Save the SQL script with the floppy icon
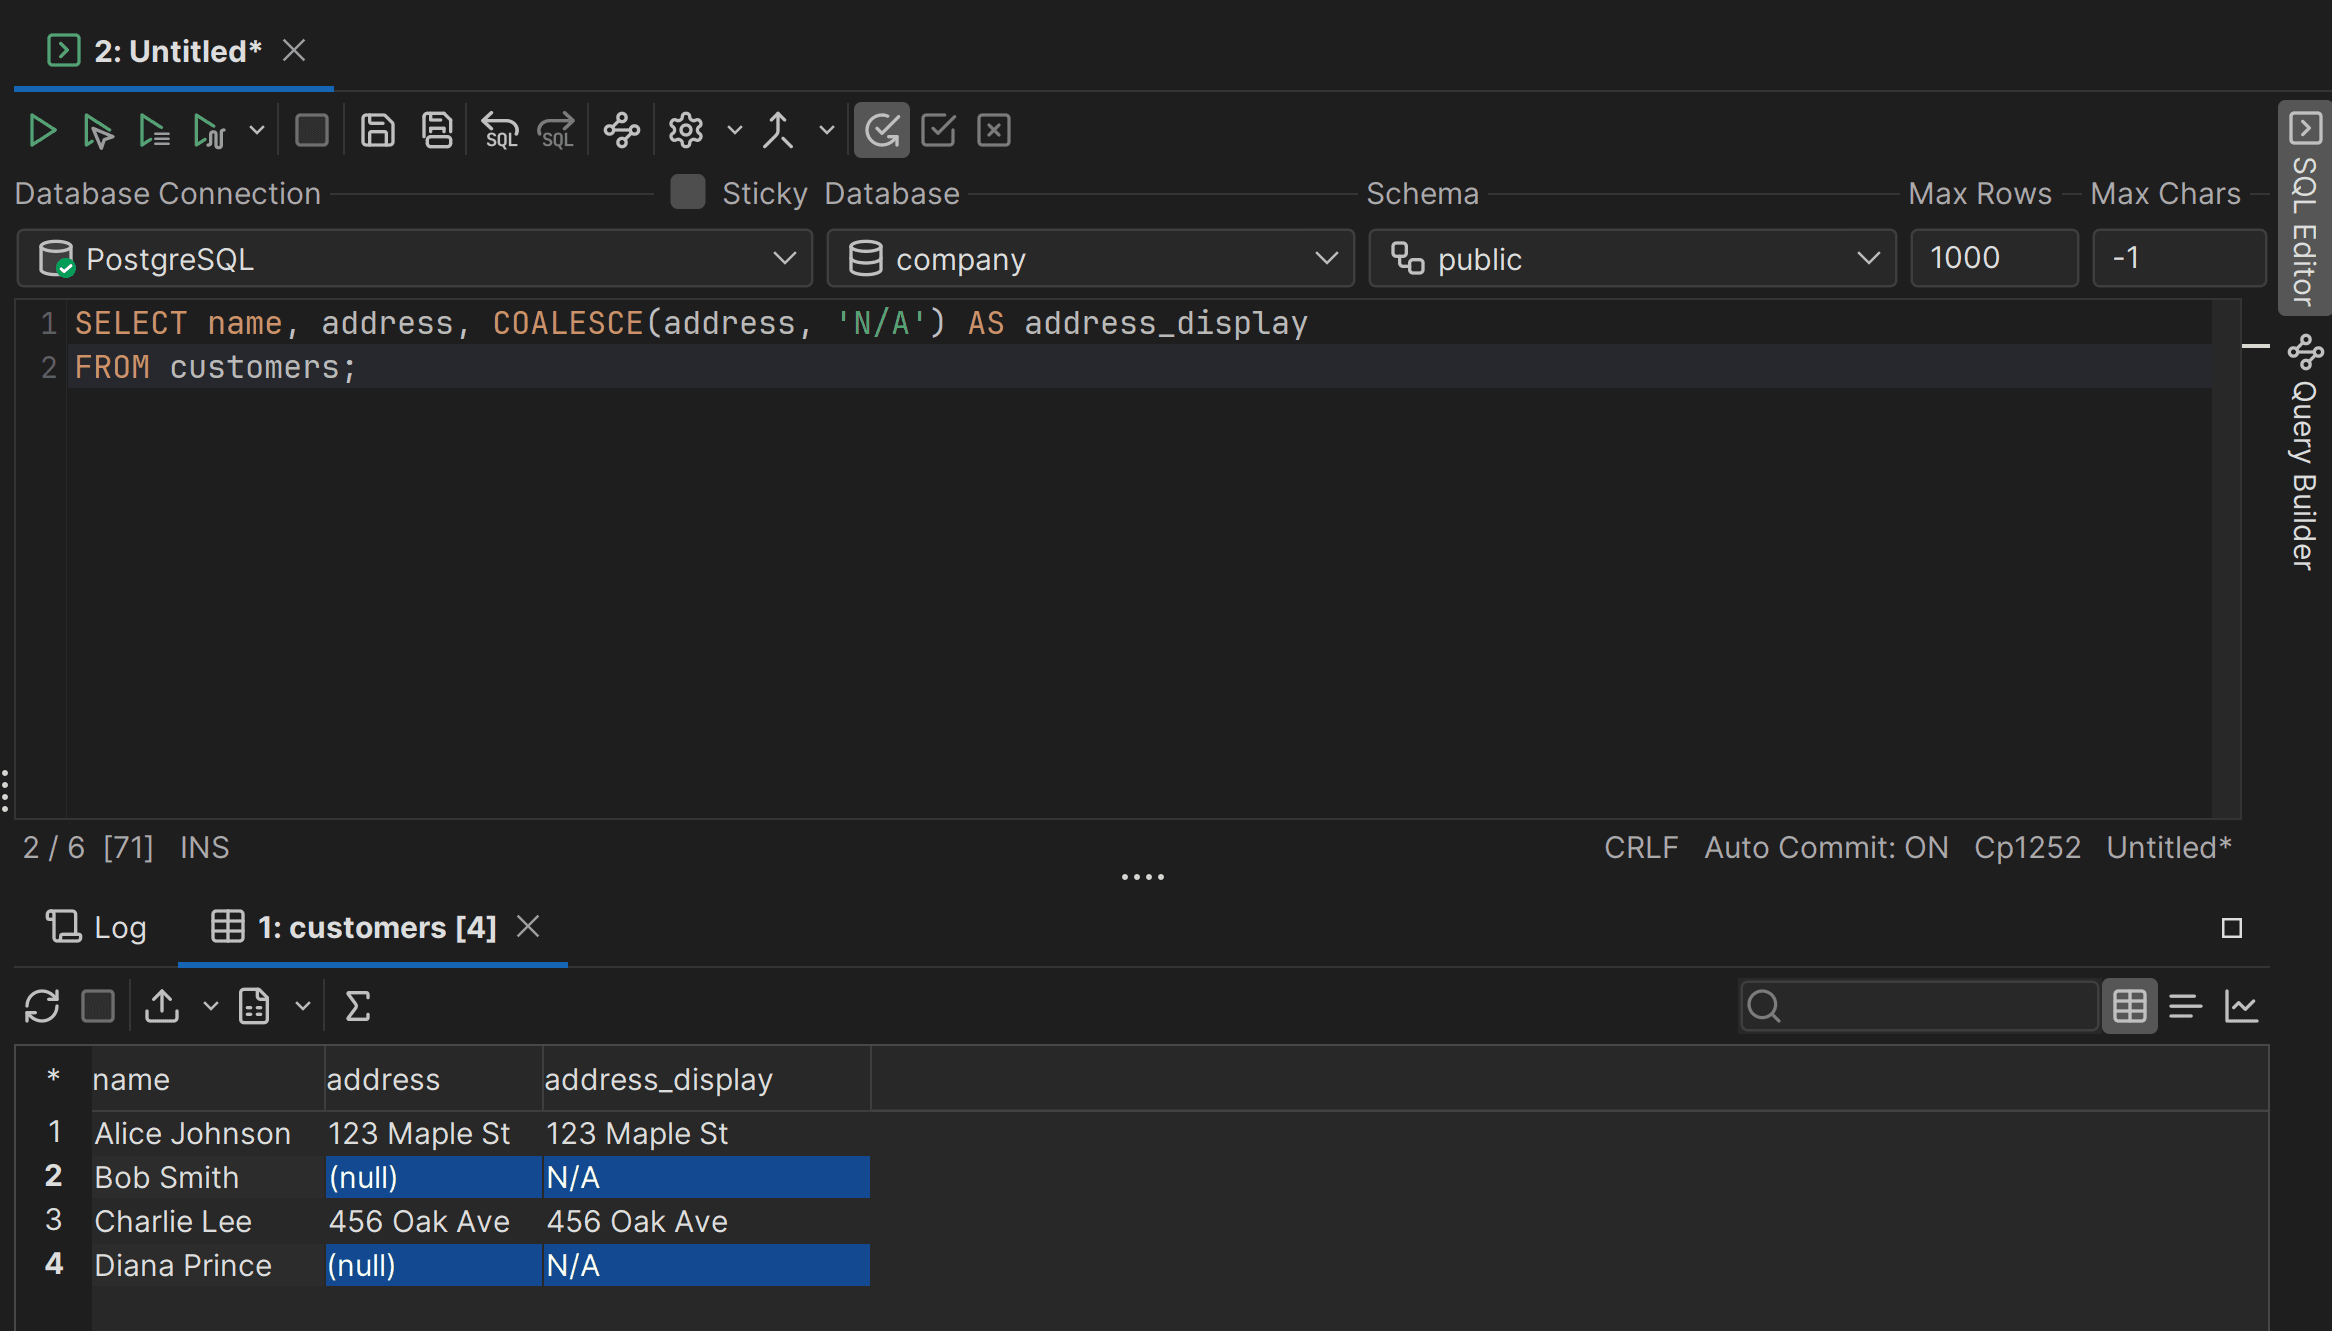 click(377, 131)
